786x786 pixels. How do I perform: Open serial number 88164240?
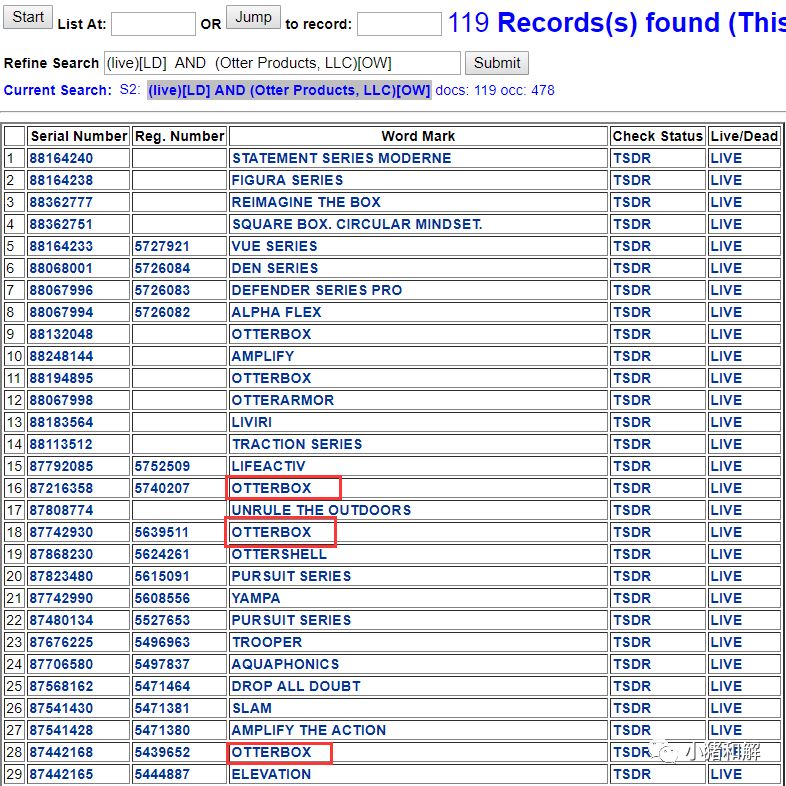coord(61,158)
